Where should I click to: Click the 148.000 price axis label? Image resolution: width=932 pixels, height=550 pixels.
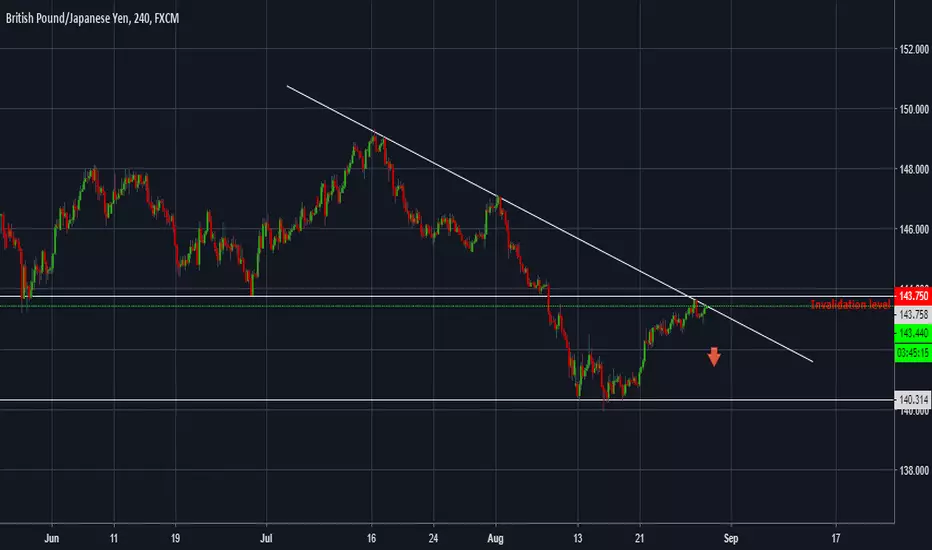pos(914,169)
